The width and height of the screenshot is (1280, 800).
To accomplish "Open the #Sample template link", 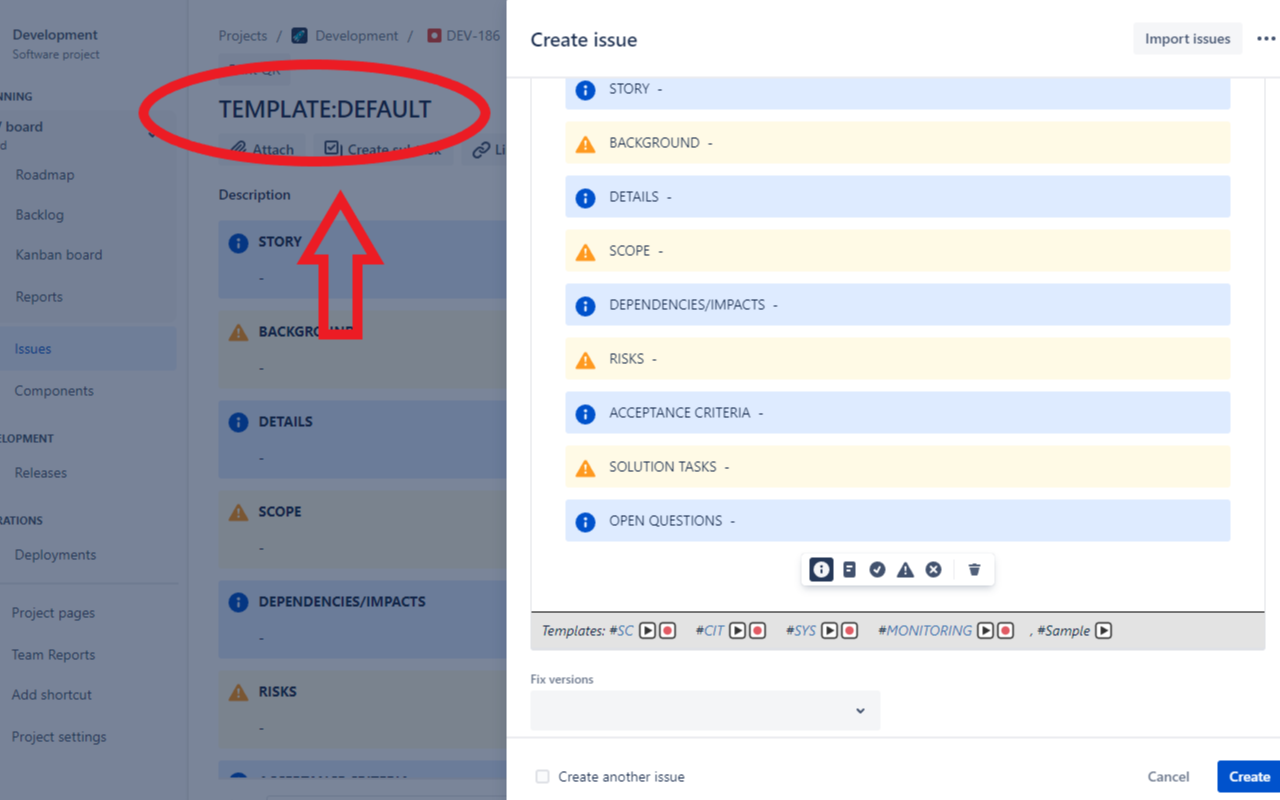I will pyautogui.click(x=1064, y=631).
